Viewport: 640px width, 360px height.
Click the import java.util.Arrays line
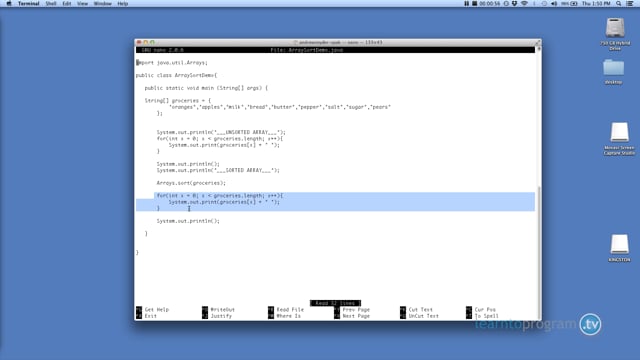(172, 62)
